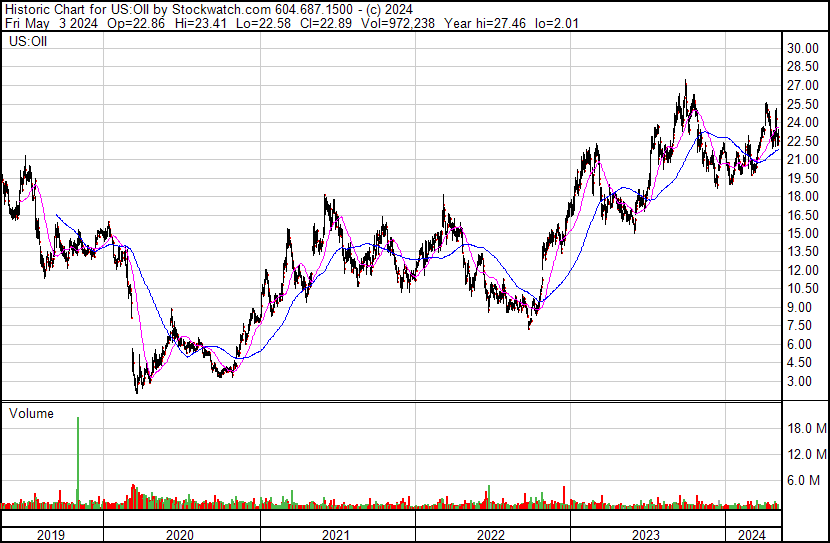Select the 2021 year on time axis
Image resolution: width=830 pixels, height=543 pixels.
tap(336, 535)
